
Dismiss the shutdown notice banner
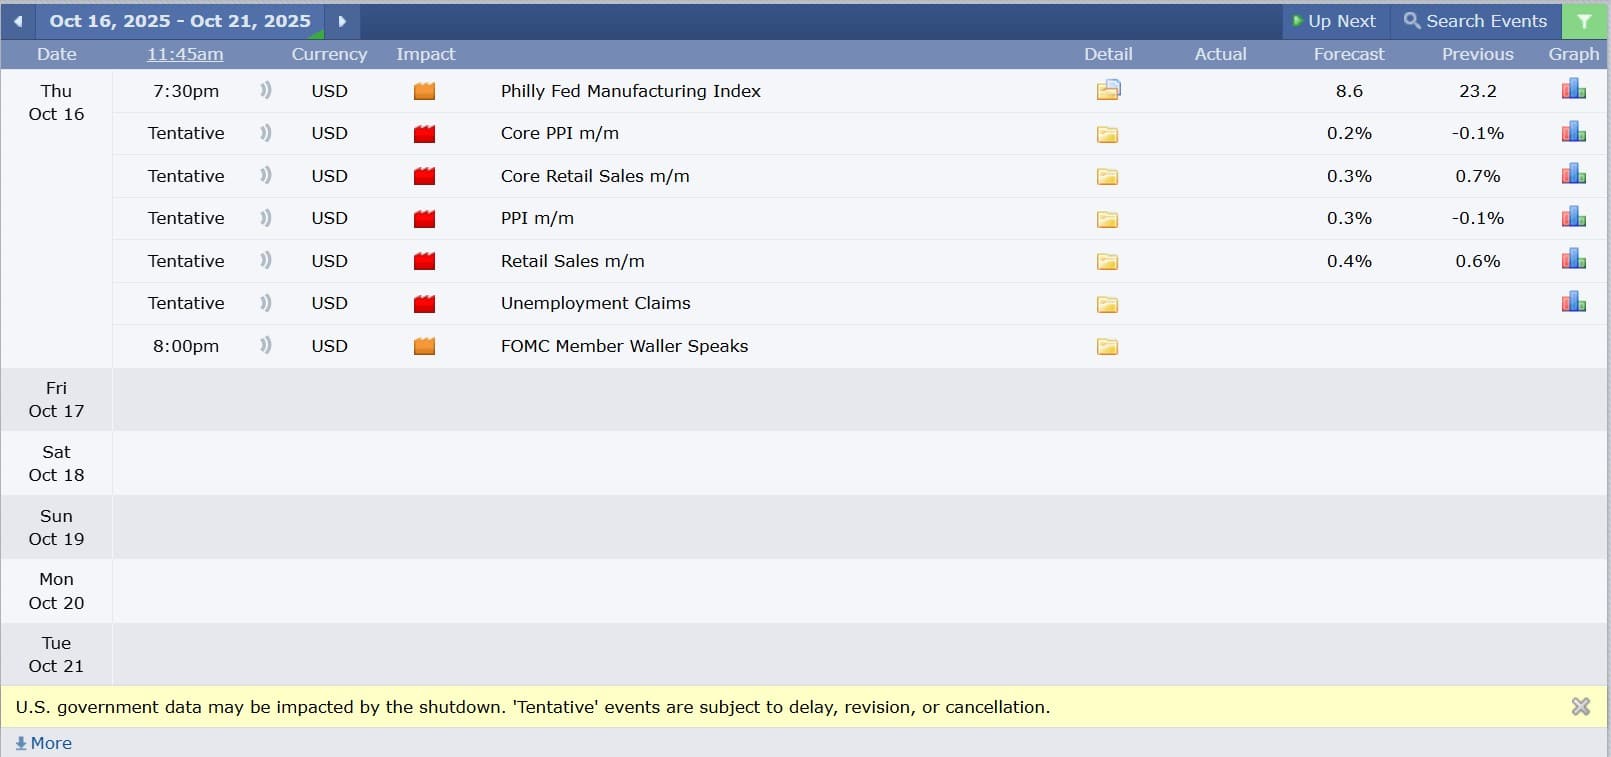click(1580, 707)
